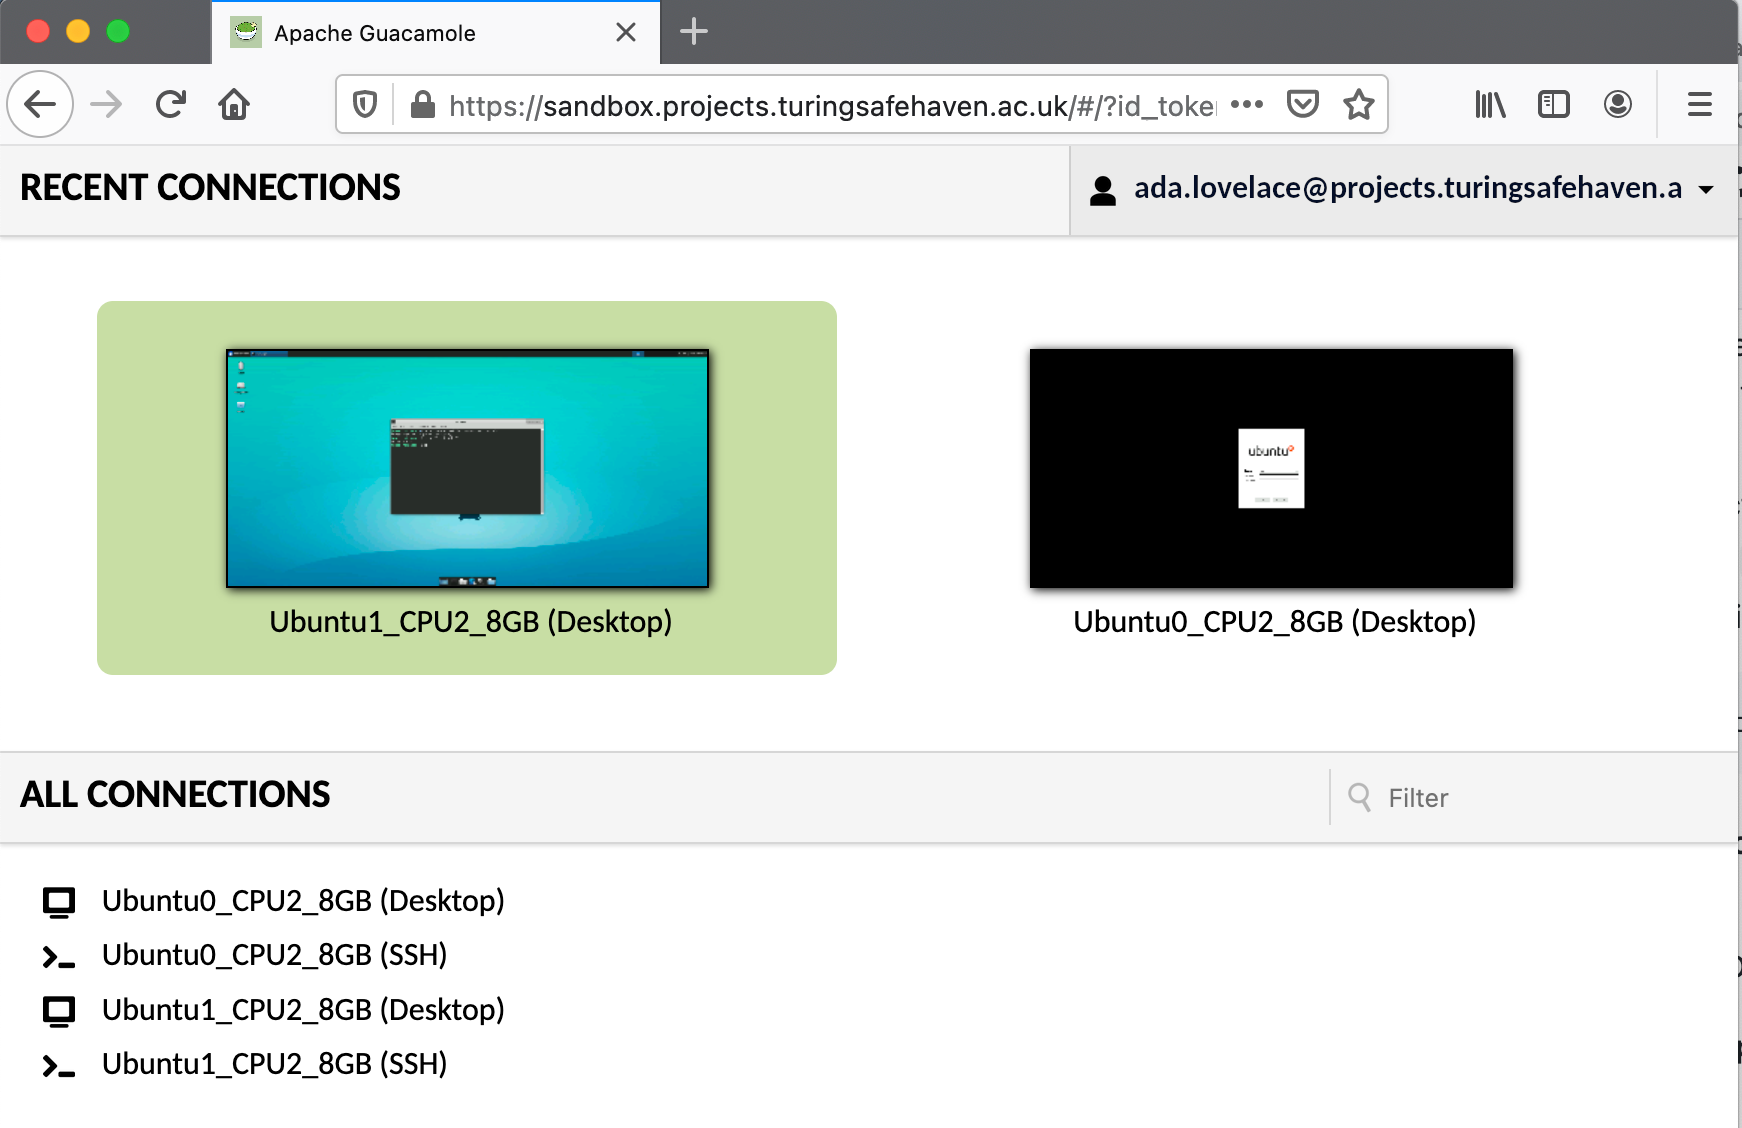Open page actions three-dot menu
1742x1128 pixels.
[x=1247, y=104]
